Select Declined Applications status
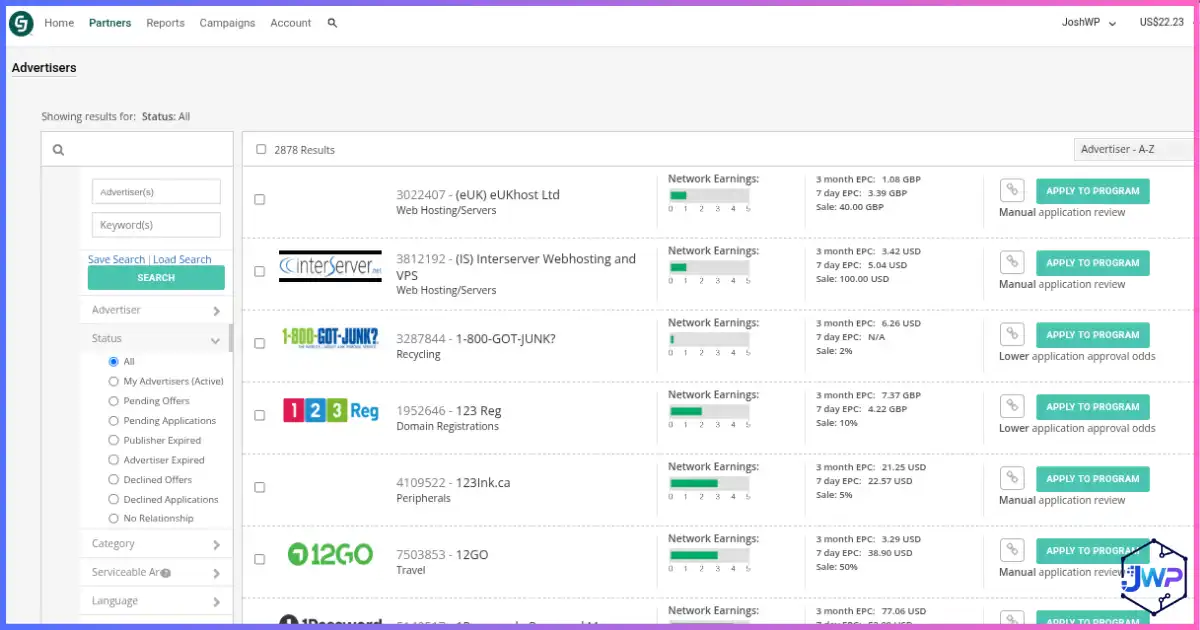Viewport: 1200px width, 630px height. click(x=113, y=499)
